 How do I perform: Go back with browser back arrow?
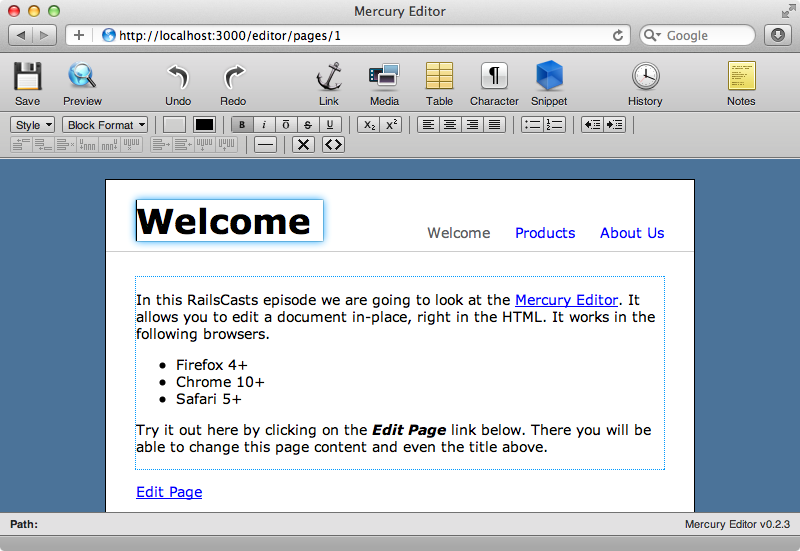21,35
